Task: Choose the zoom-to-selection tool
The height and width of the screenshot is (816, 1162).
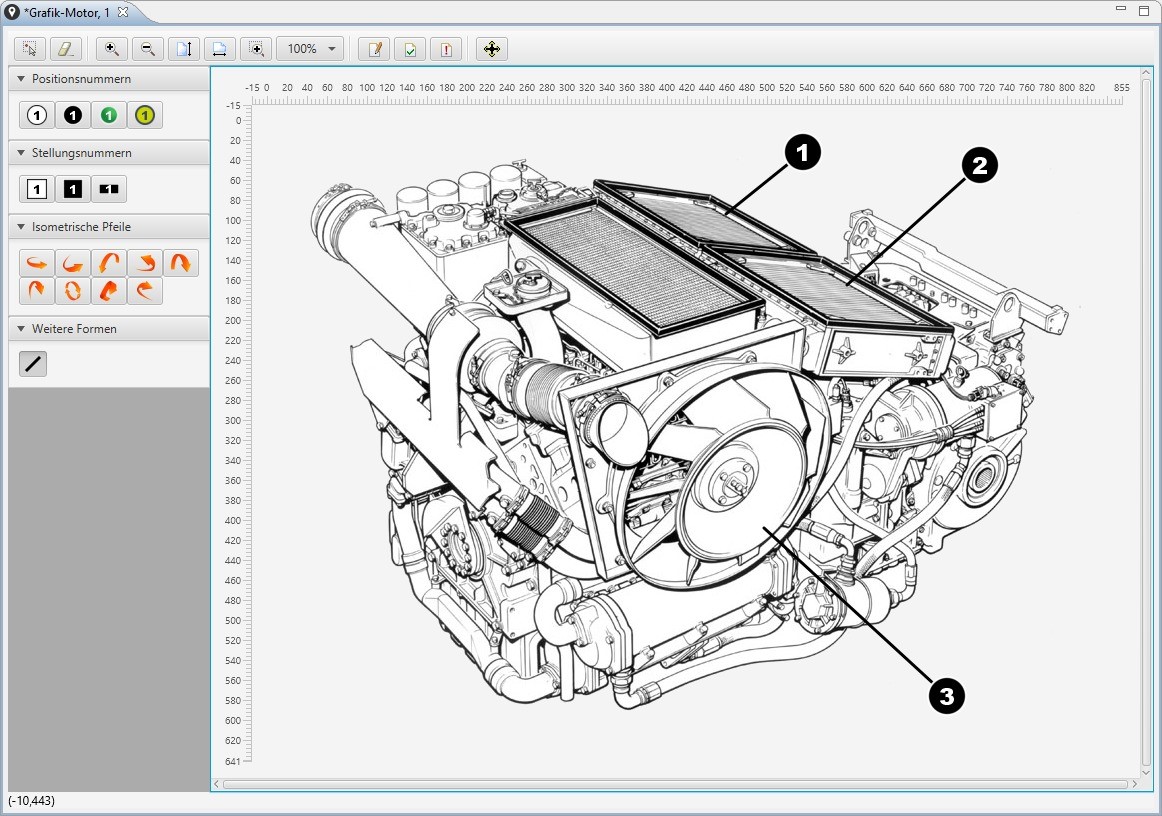Action: click(x=256, y=49)
